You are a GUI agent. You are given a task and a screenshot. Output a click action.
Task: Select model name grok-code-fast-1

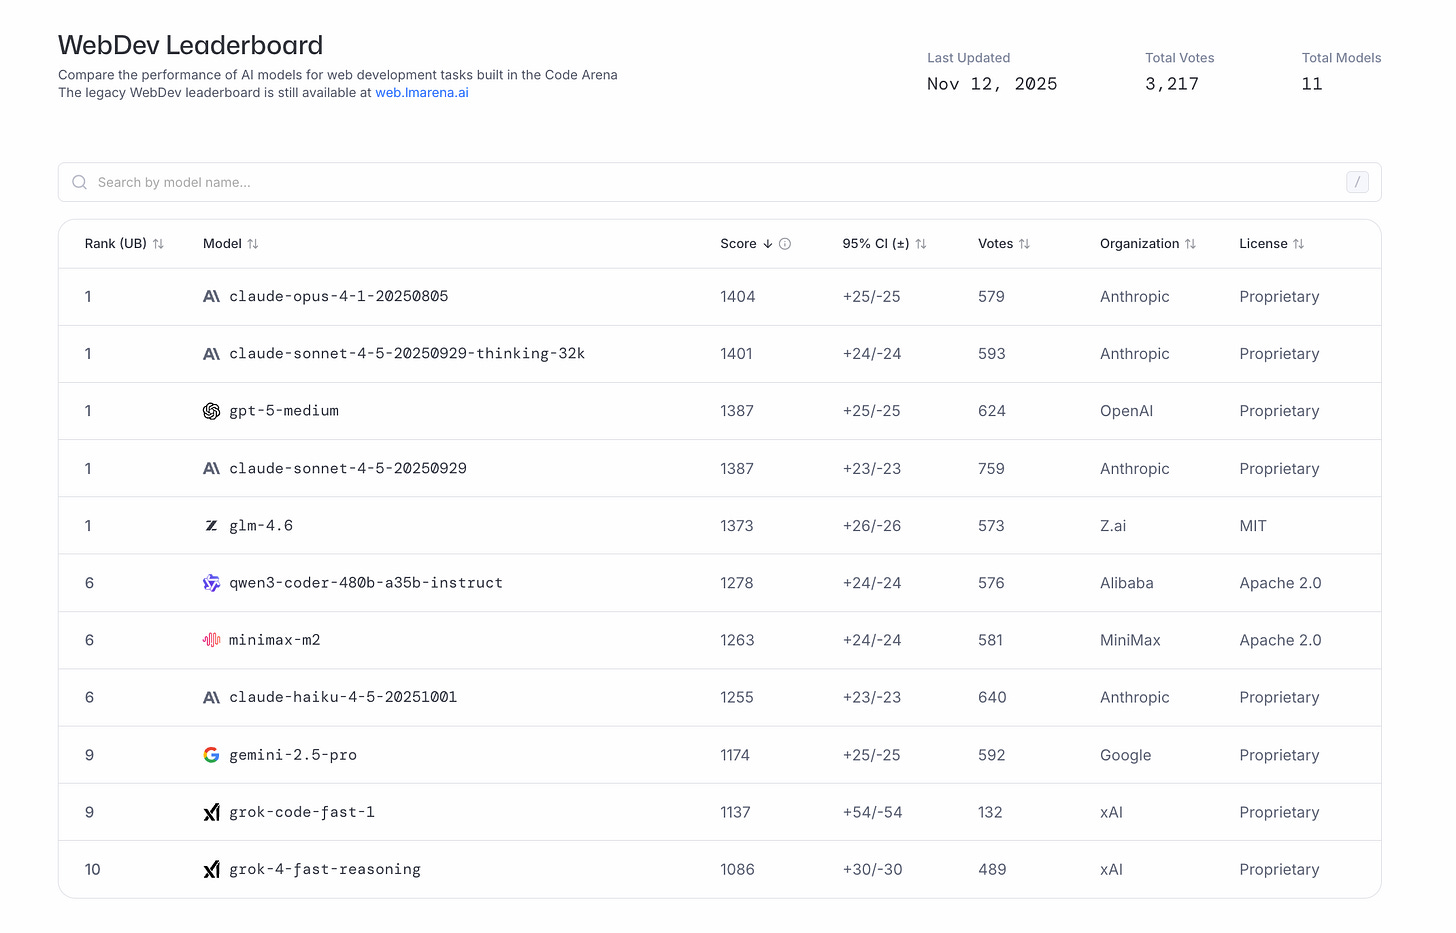[302, 812]
